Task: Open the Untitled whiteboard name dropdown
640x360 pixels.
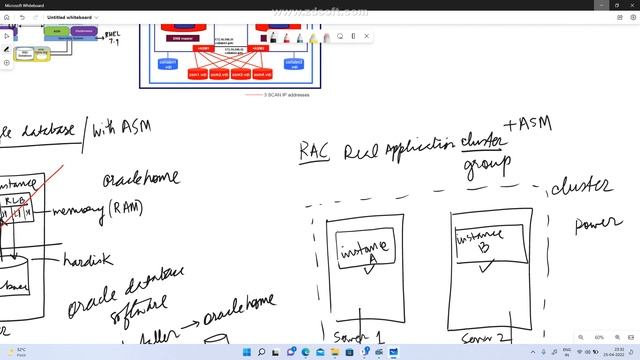Action: click(73, 18)
